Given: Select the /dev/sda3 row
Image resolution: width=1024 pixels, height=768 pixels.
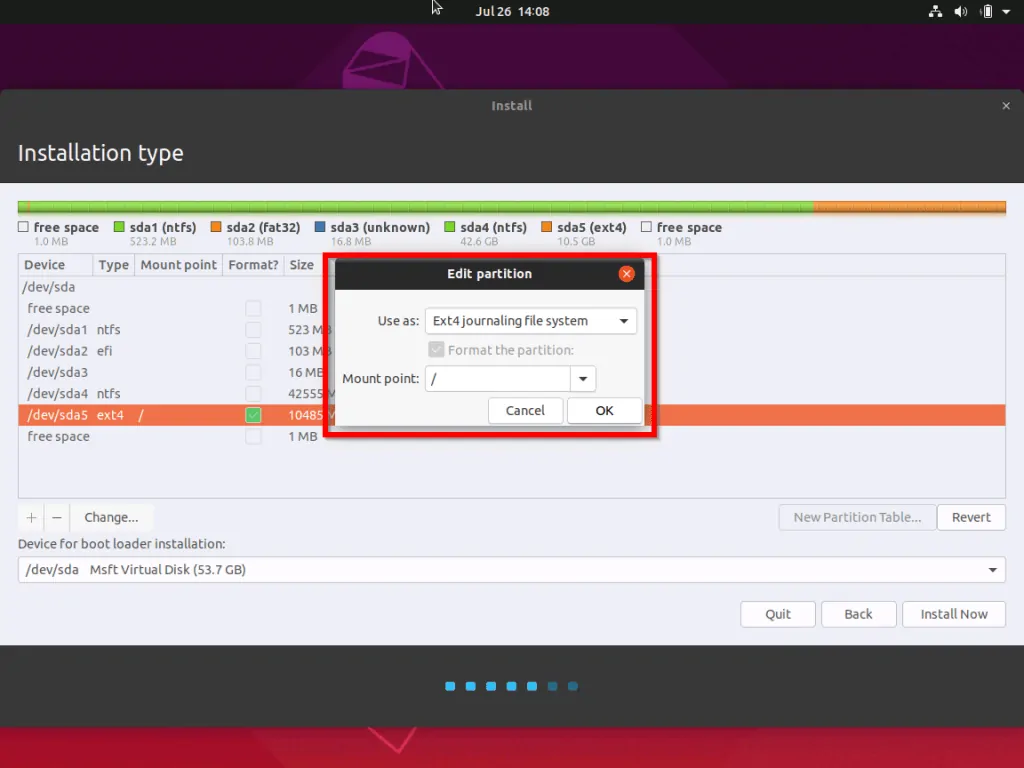Looking at the screenshot, I should [x=511, y=372].
